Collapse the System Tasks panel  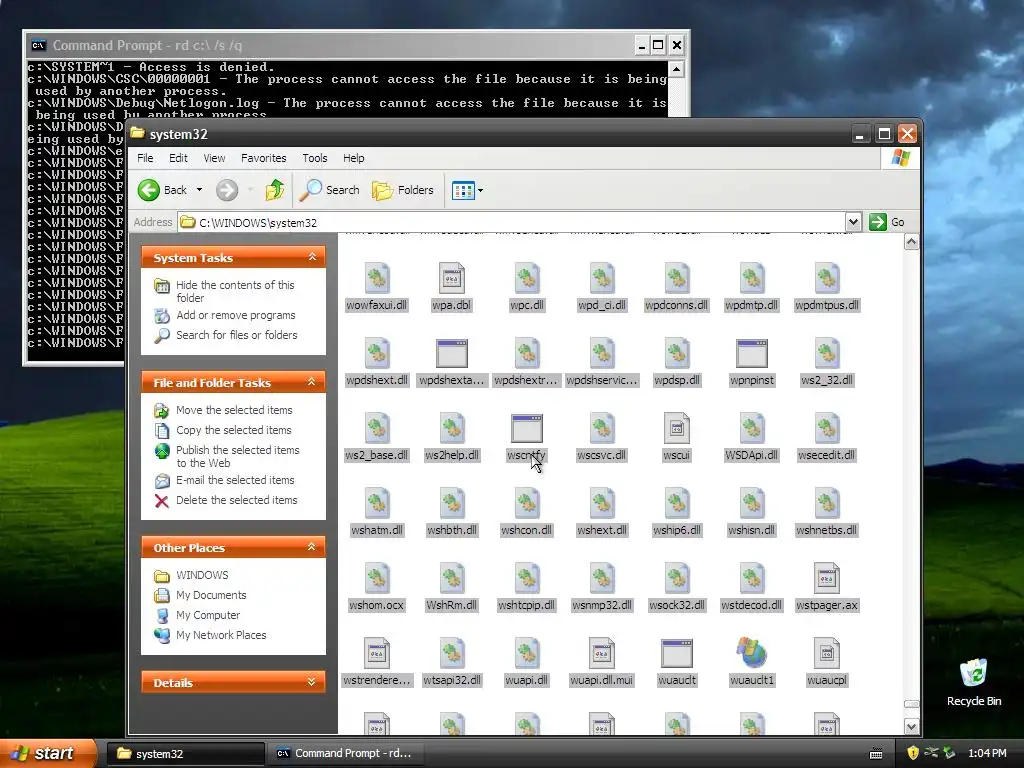(312, 257)
